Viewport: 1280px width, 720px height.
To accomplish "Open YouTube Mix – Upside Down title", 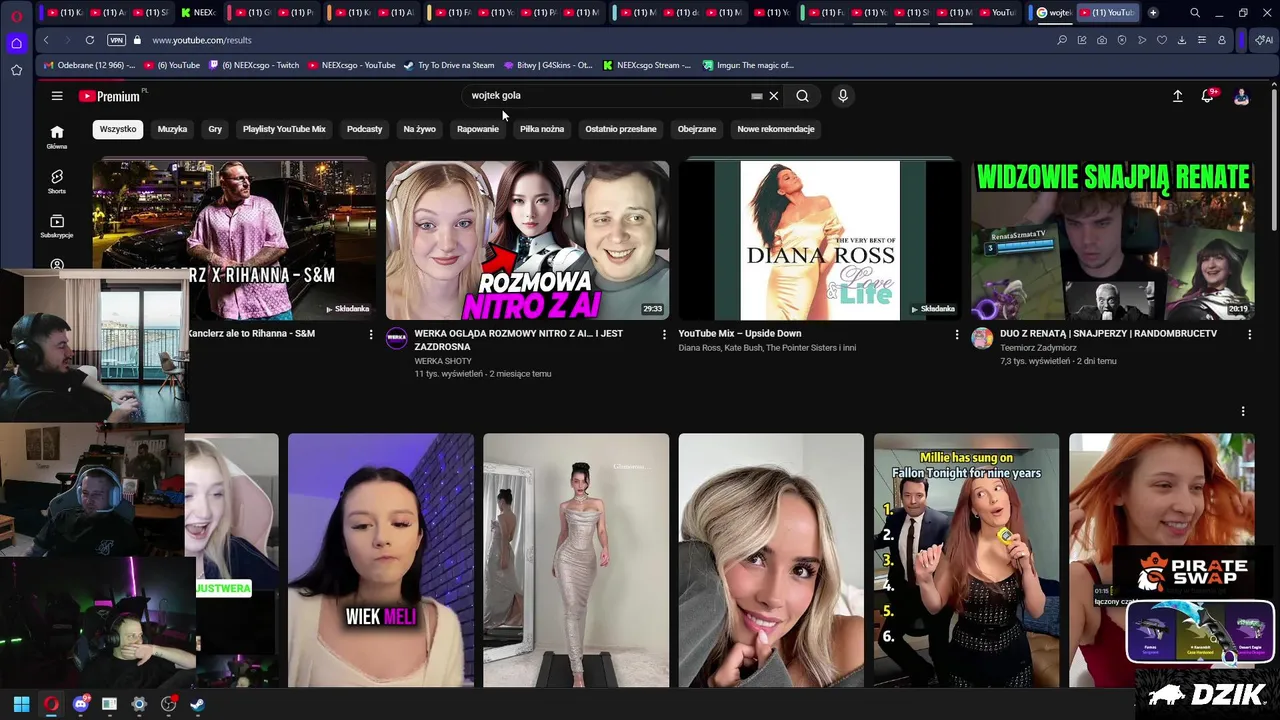I will coord(740,334).
